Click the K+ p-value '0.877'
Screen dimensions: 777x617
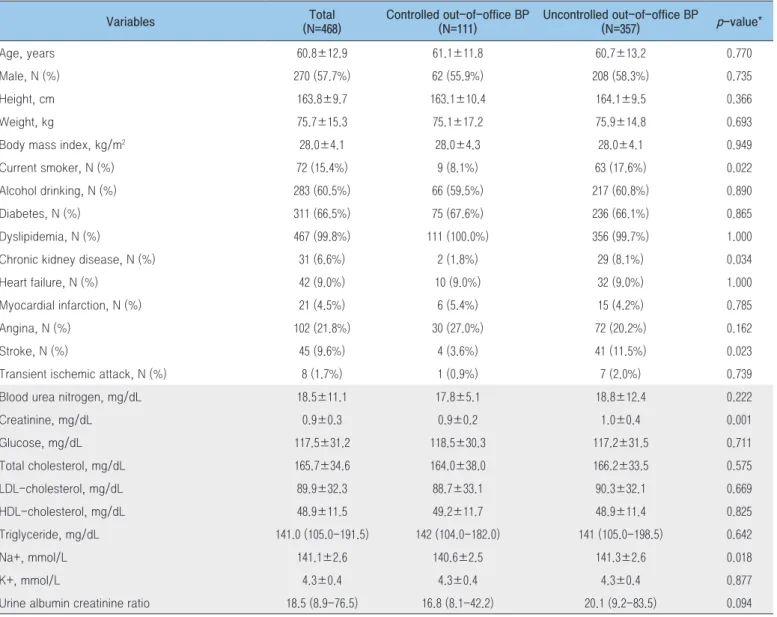point(739,580)
